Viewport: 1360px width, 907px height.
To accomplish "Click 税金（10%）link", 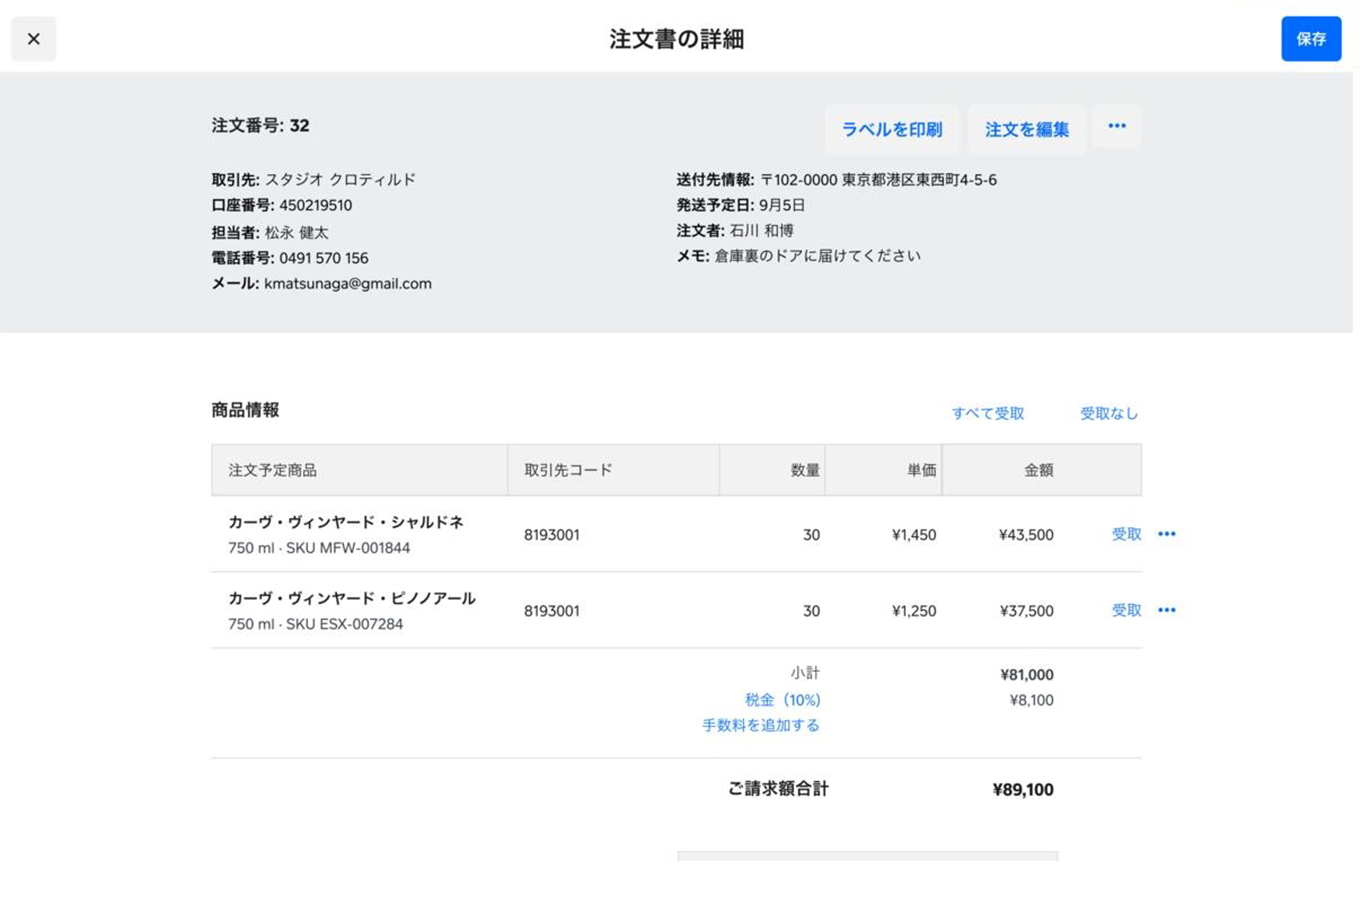I will pos(782,700).
